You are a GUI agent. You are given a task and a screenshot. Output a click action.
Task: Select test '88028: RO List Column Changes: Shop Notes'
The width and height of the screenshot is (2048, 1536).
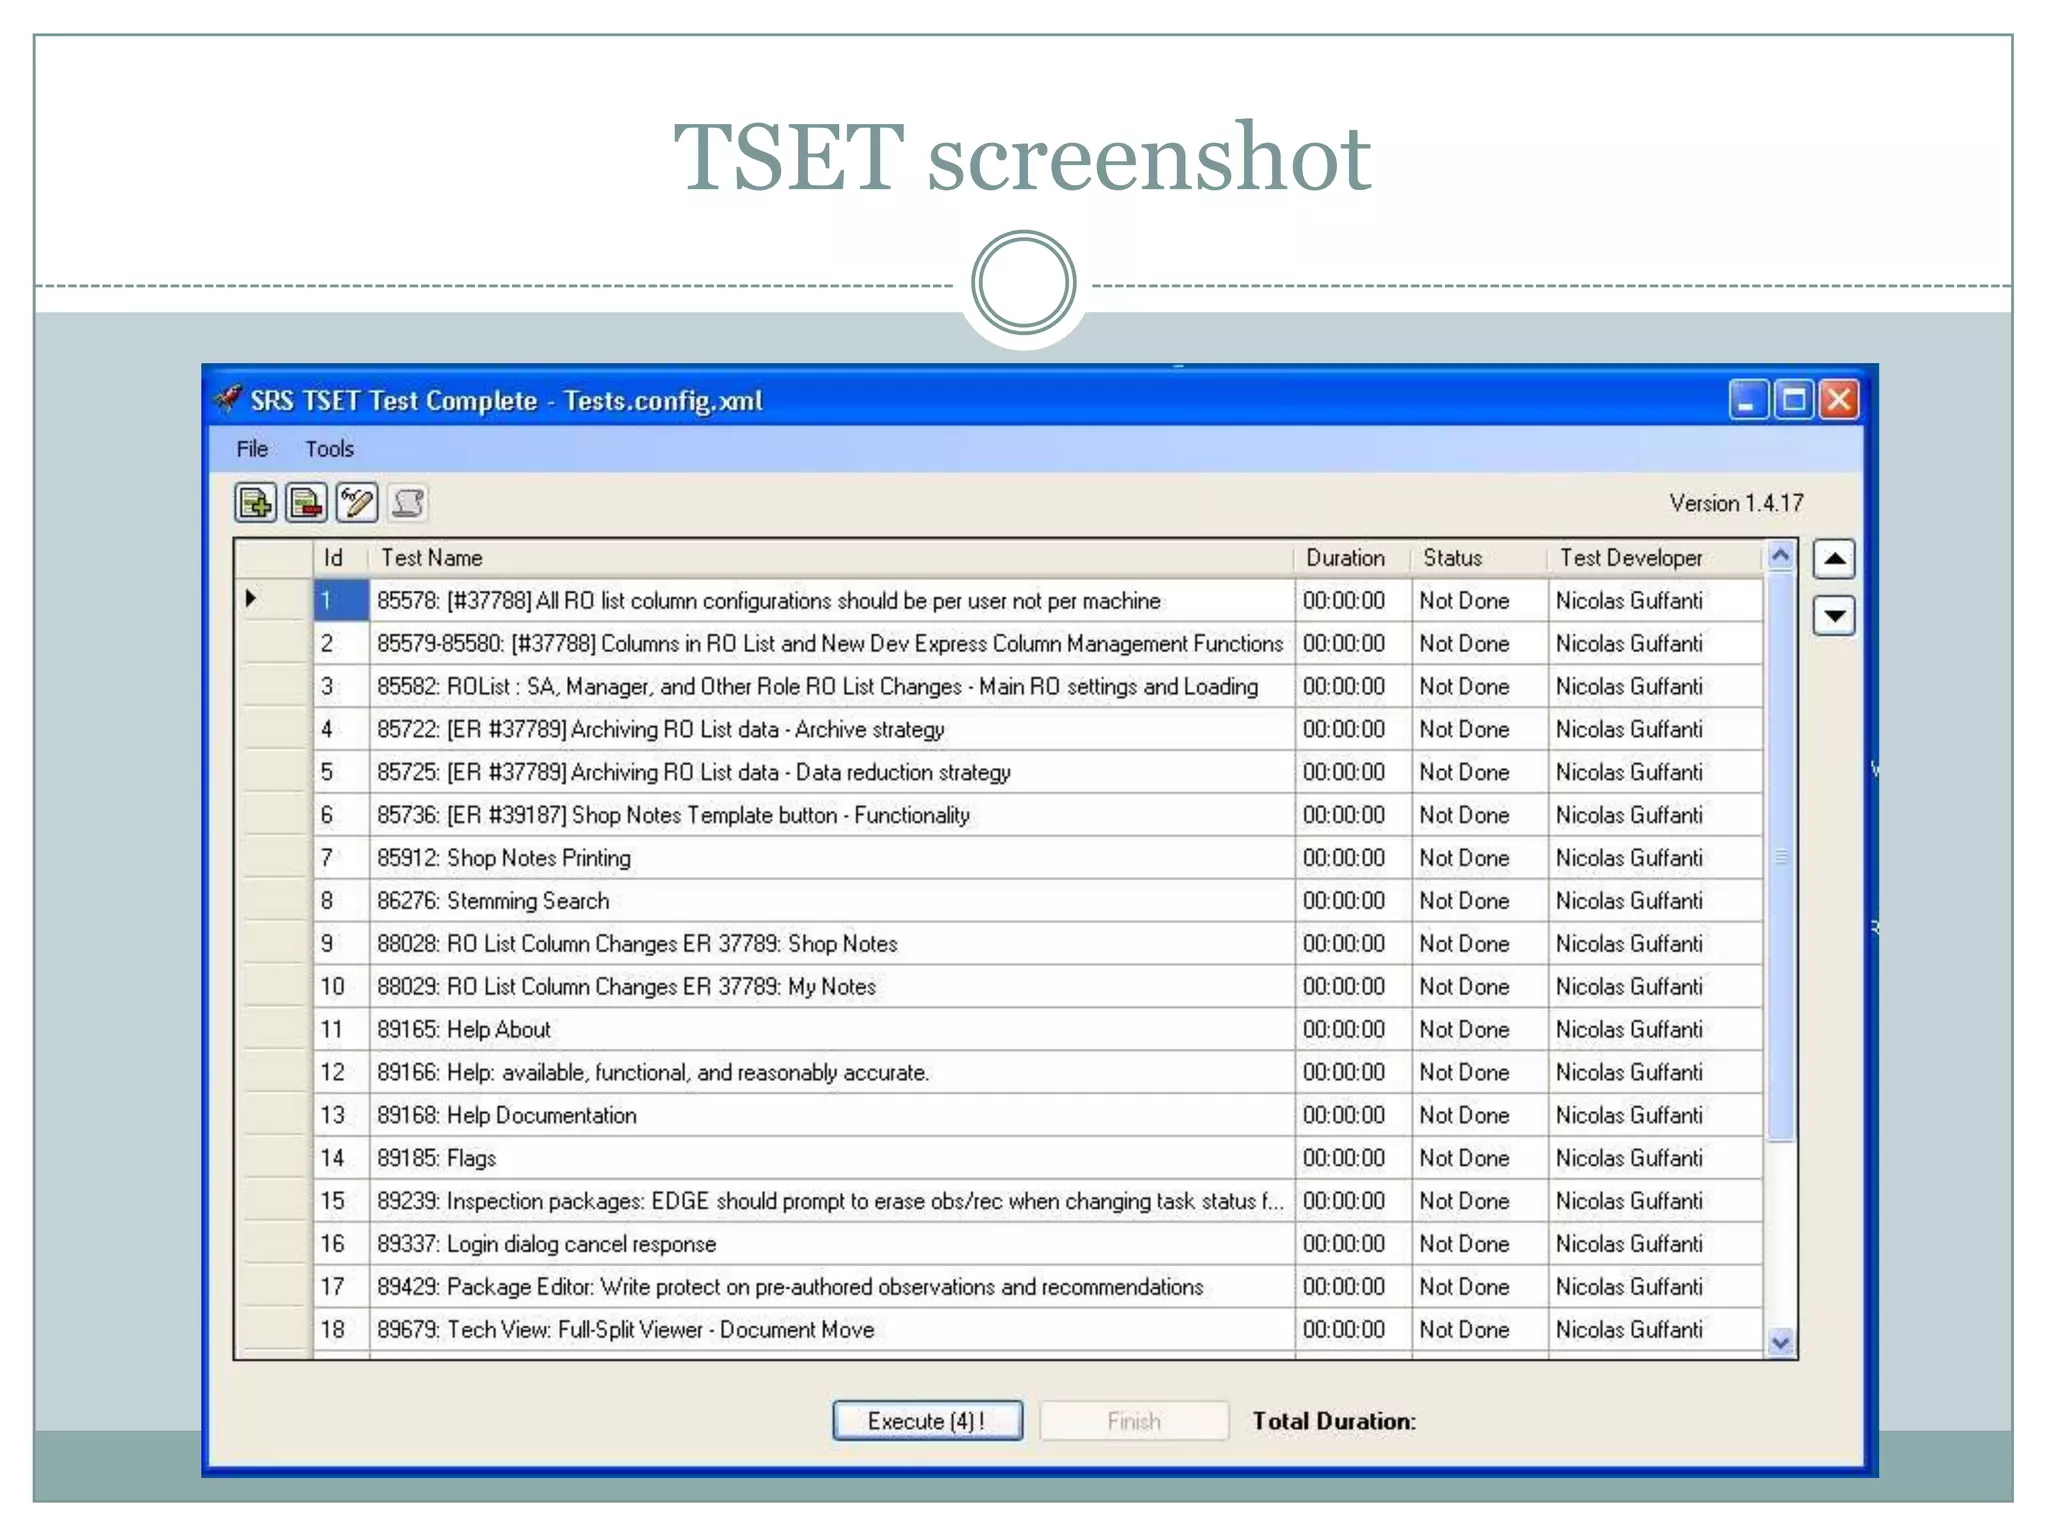pyautogui.click(x=832, y=944)
